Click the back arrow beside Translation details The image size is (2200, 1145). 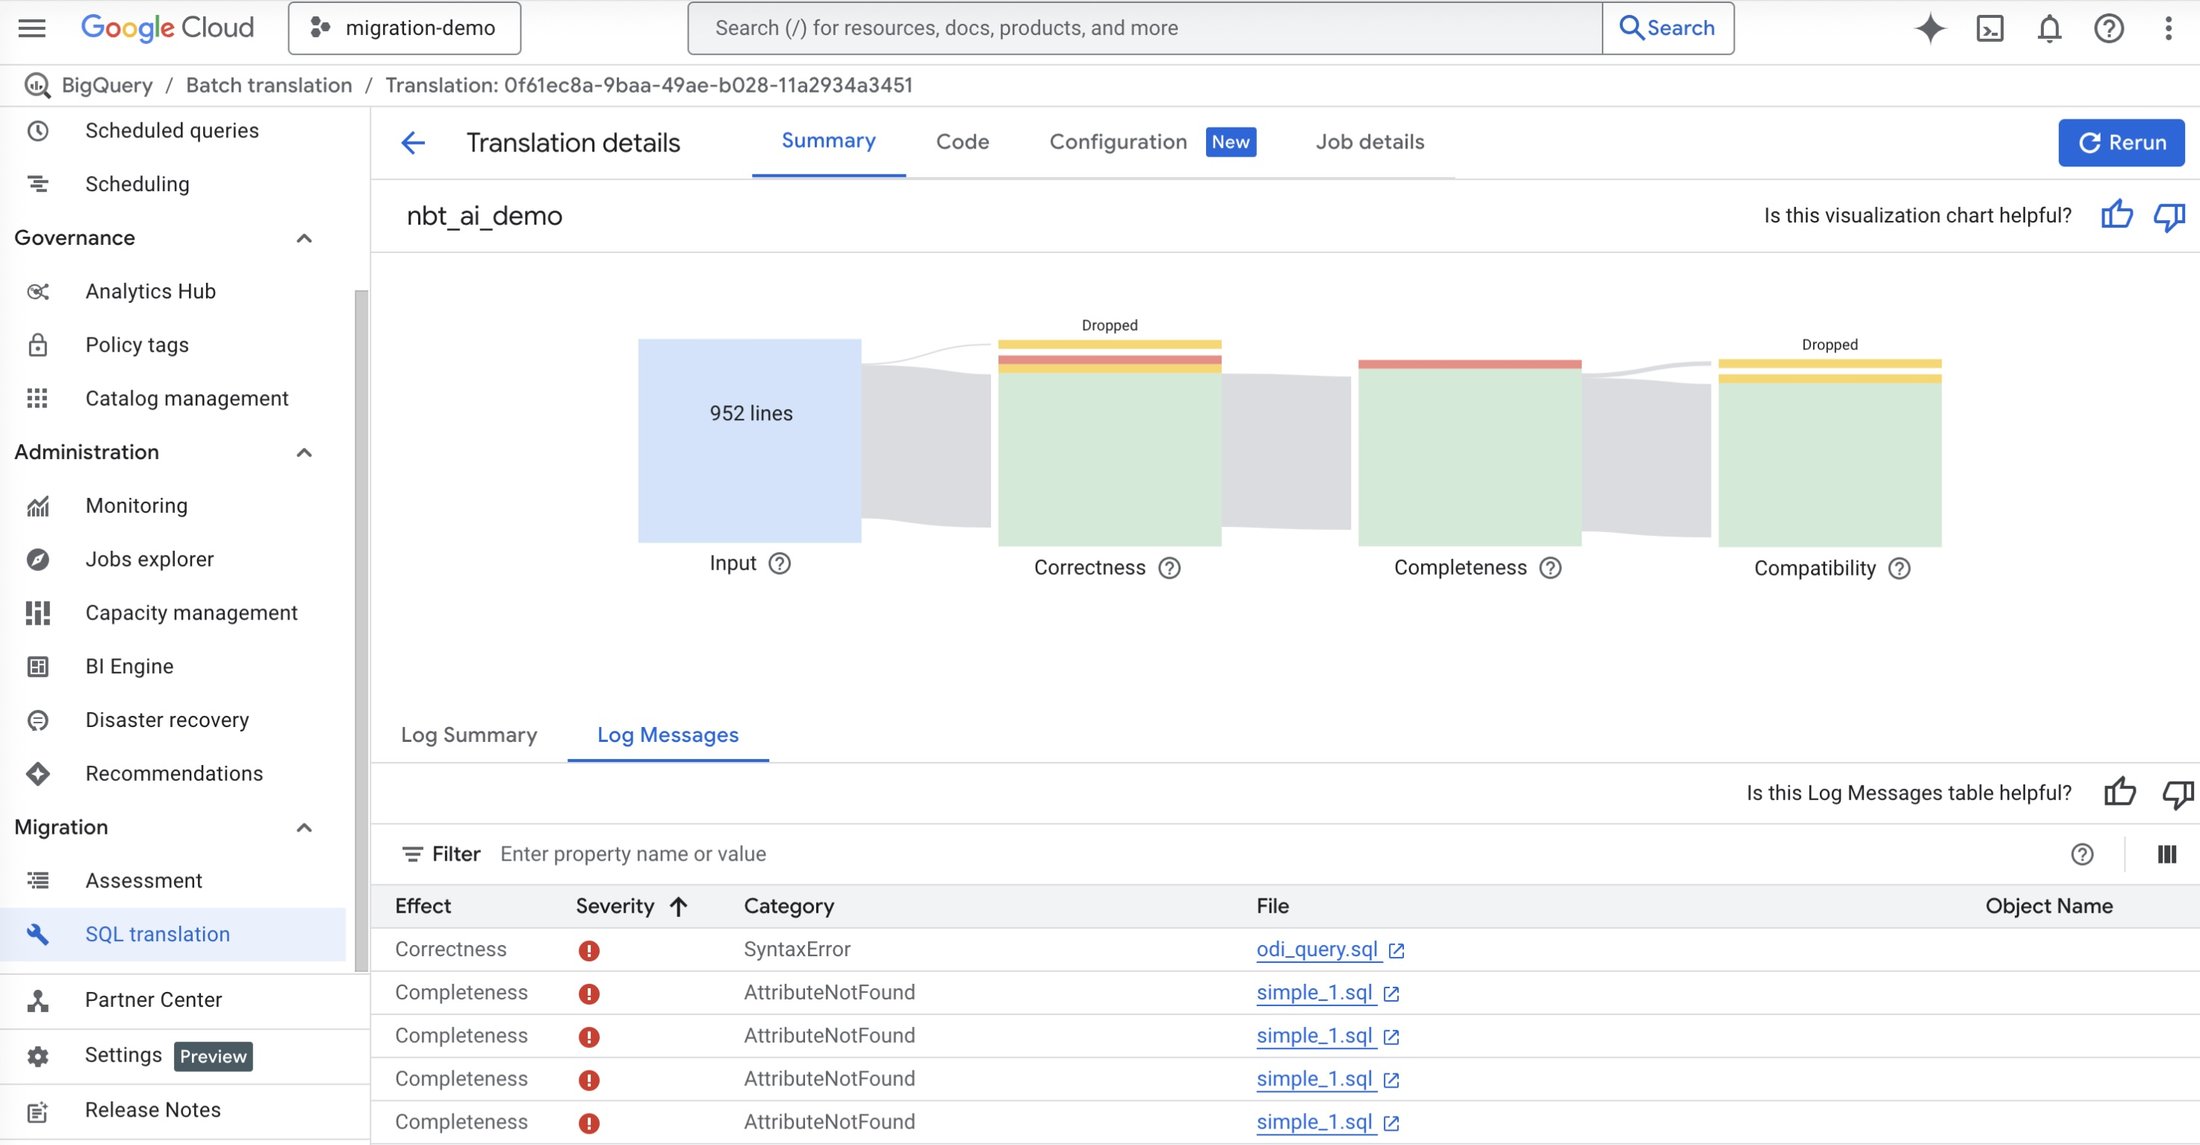coord(413,143)
